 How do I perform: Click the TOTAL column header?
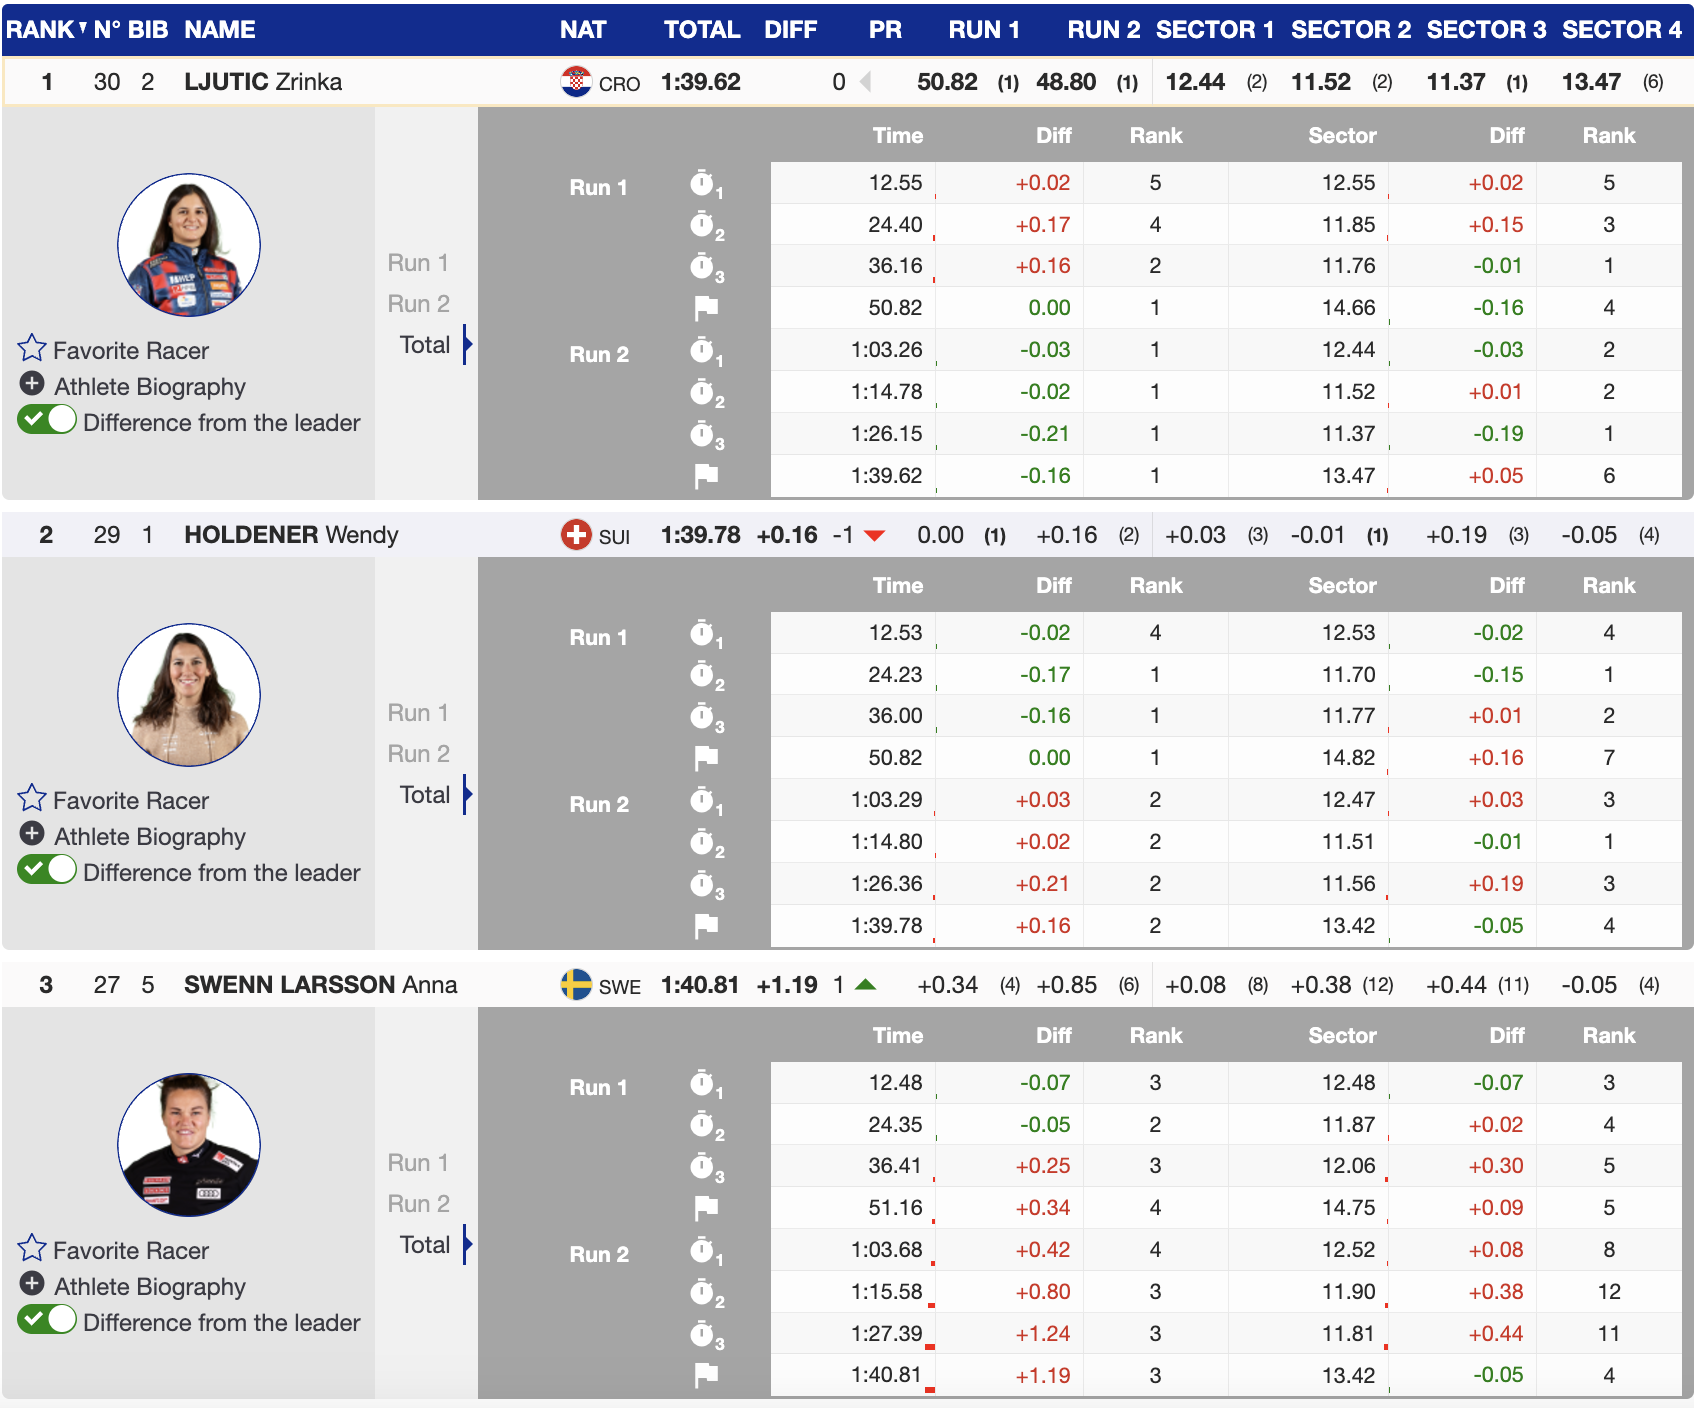(x=702, y=30)
